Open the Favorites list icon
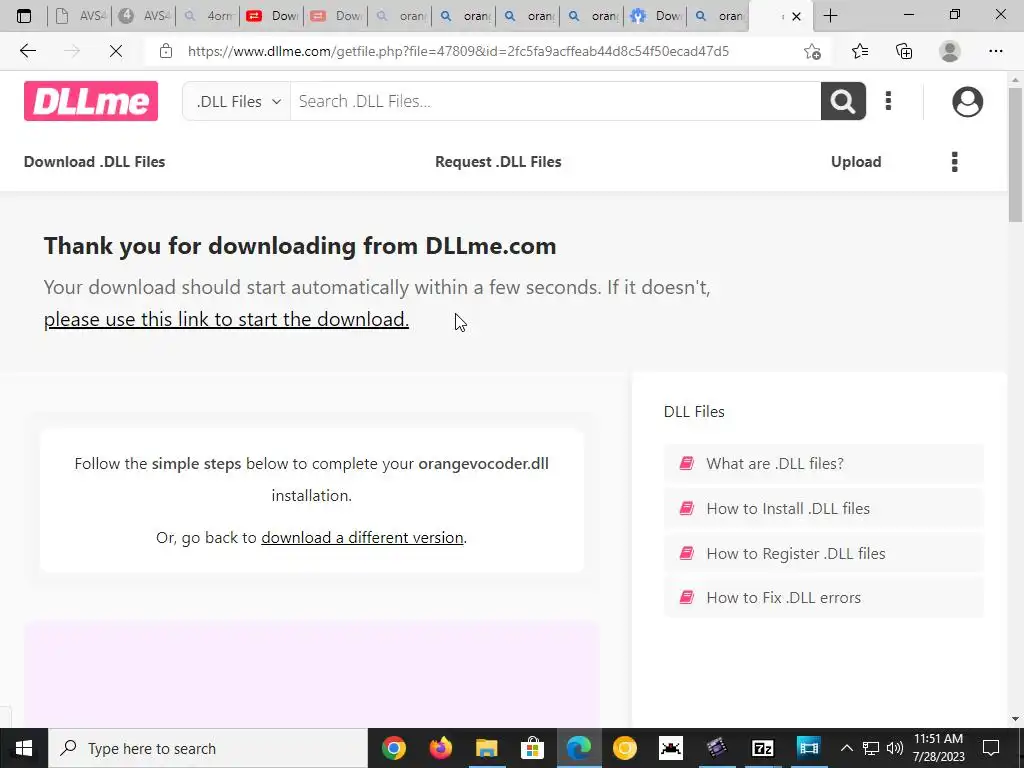Screen dimensions: 1024x768 (859, 51)
